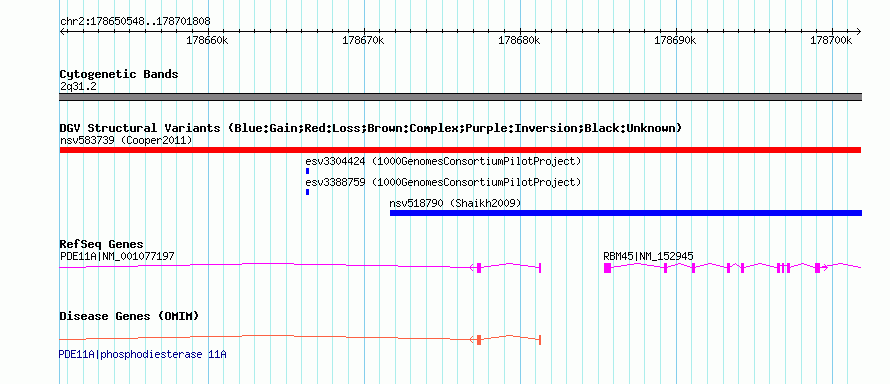Click the magenta PDE11A exon in RefSeq track
Viewport: 890px width, 384px height.
[x=479, y=268]
